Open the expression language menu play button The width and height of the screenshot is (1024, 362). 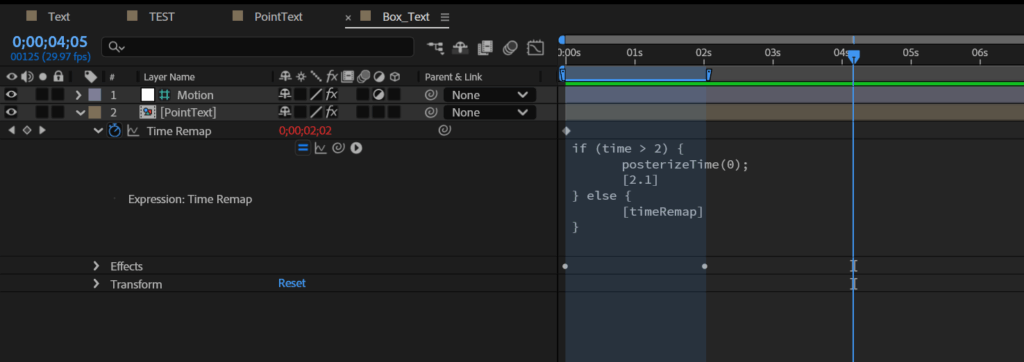point(356,148)
